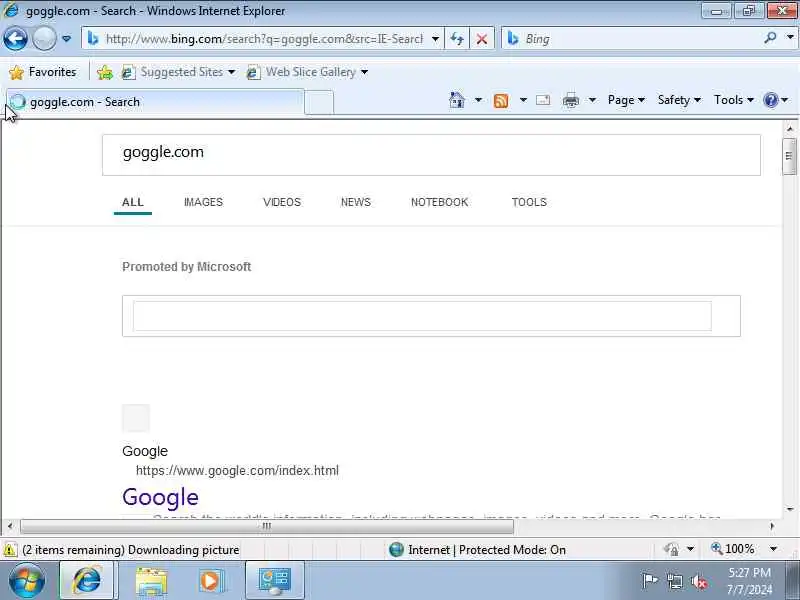The height and width of the screenshot is (600, 800).
Task: Open Windows Explorer folder taskbar icon
Action: [151, 581]
